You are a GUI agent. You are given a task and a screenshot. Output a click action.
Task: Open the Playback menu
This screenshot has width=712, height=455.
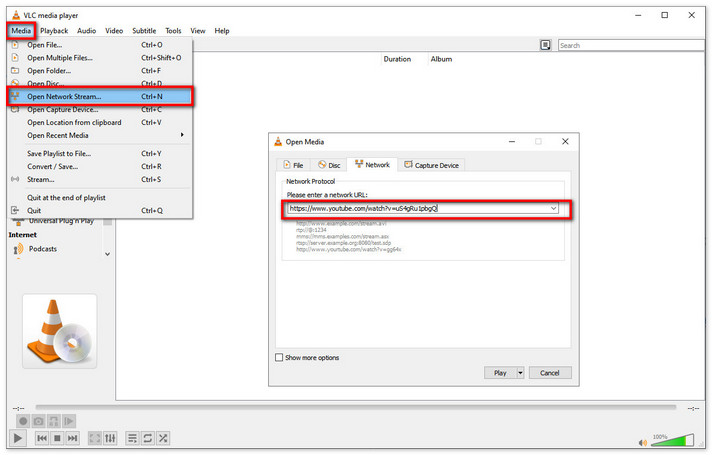54,31
